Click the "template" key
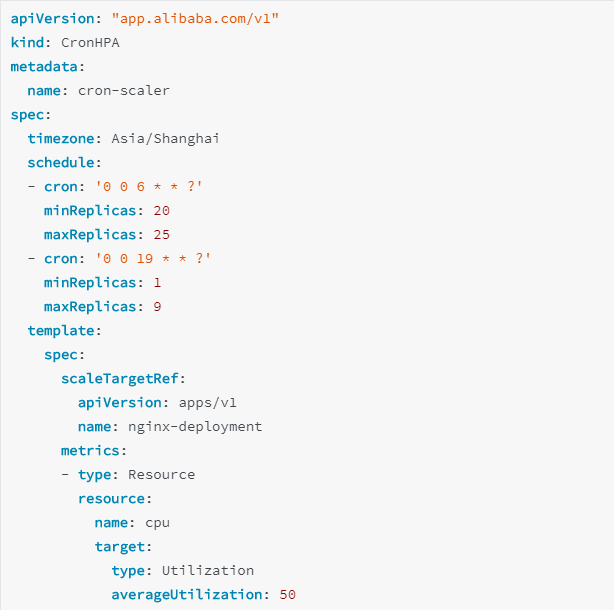The image size is (614, 610). (64, 330)
